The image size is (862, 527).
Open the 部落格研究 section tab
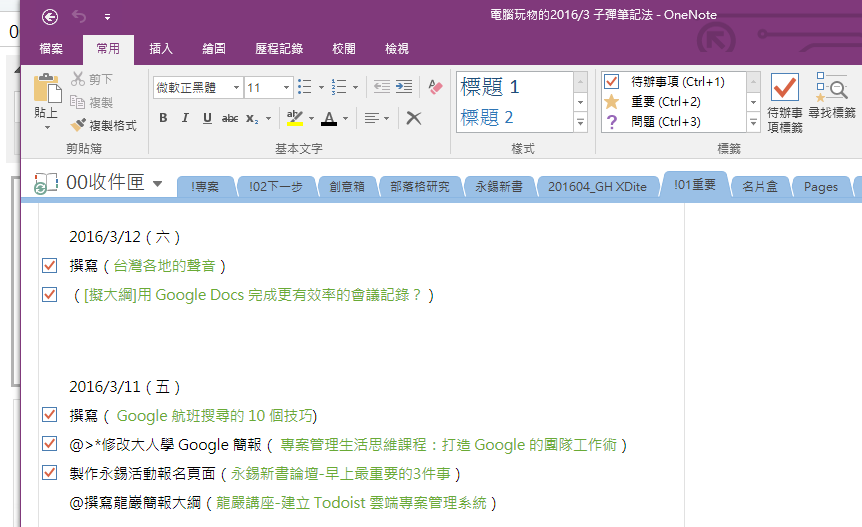(x=420, y=187)
